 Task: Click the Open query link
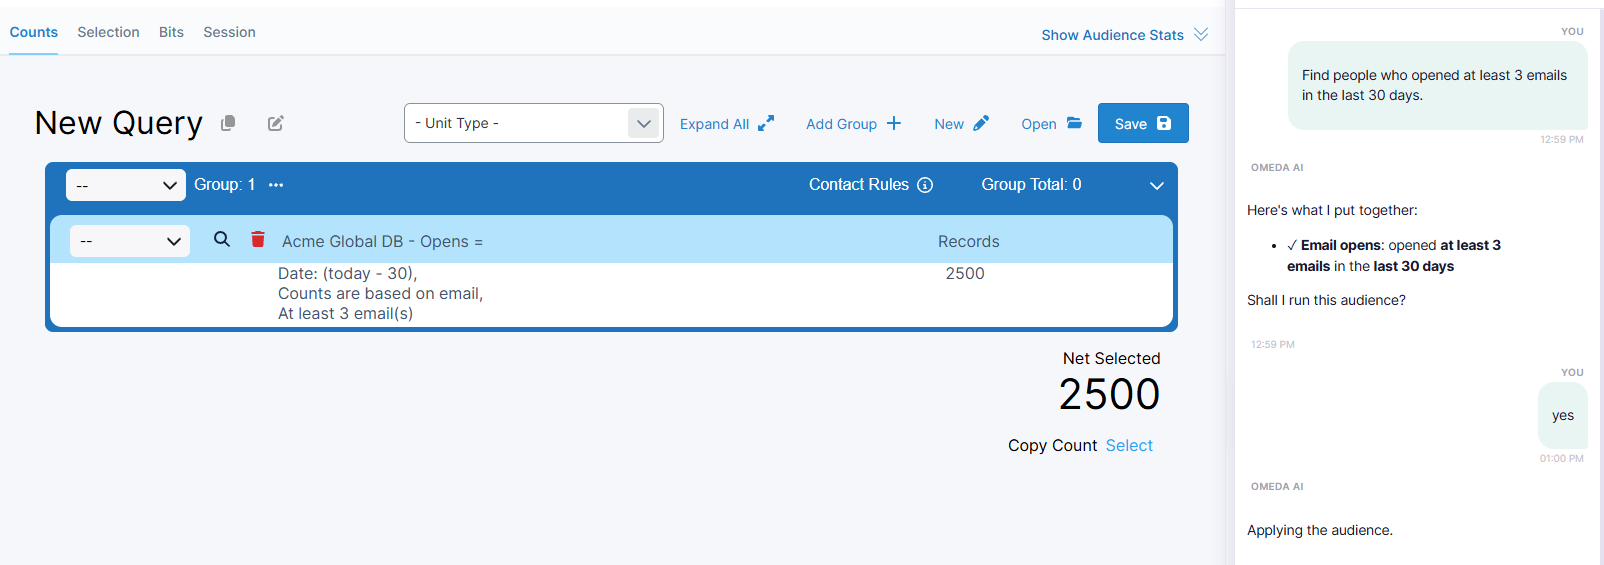click(1051, 124)
